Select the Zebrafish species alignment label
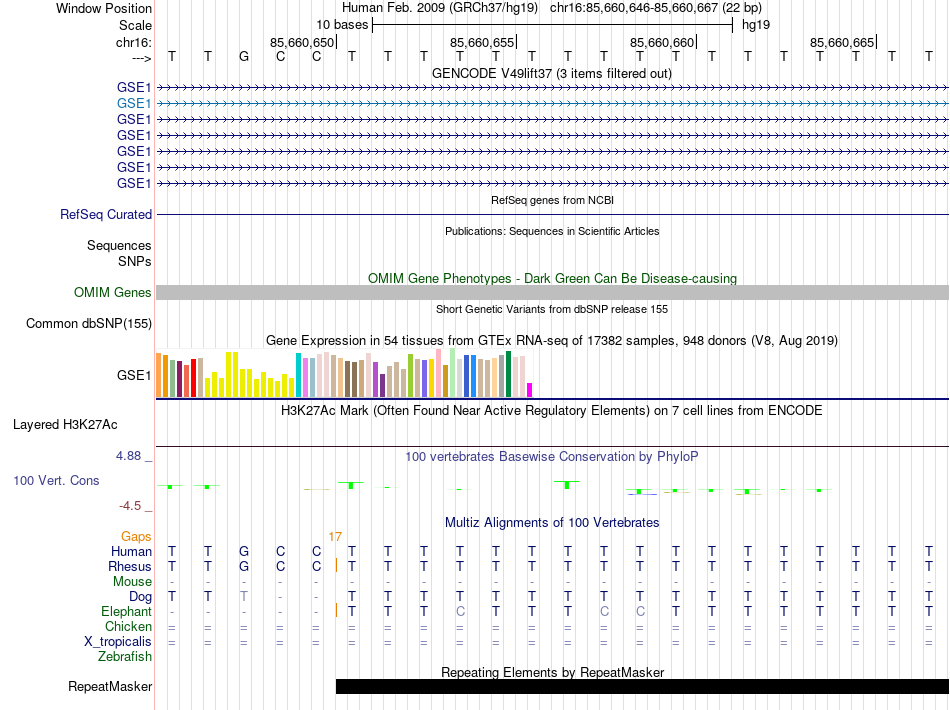Viewport: 950px width, 710px height. (125, 657)
